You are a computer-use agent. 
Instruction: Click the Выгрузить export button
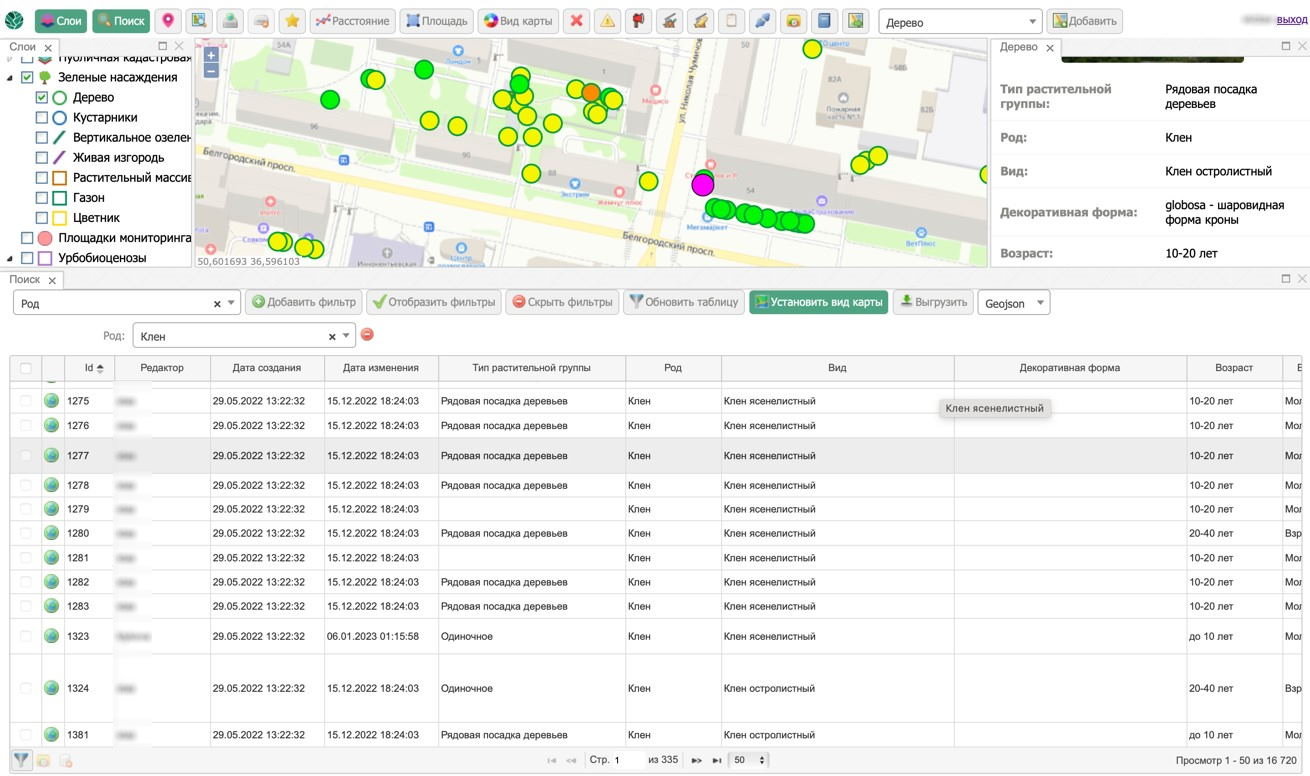(932, 302)
